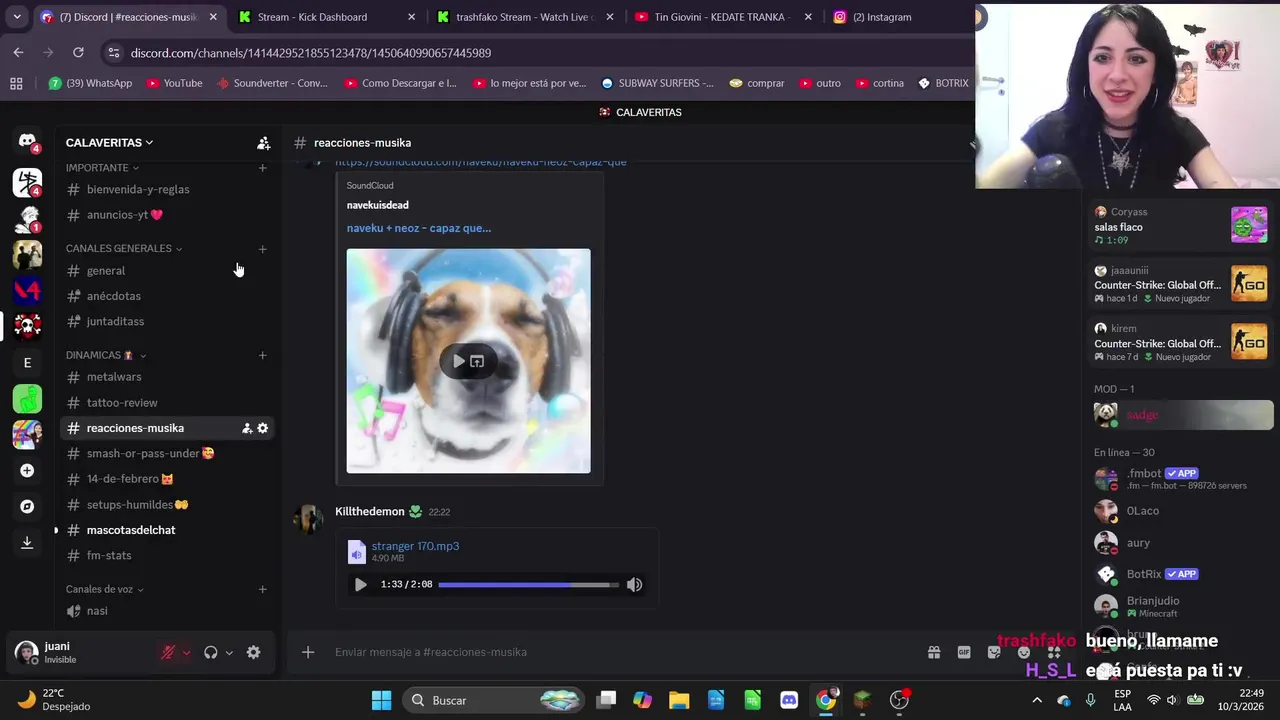
Task: Open the BOTRIX bookmark
Action: tap(943, 83)
